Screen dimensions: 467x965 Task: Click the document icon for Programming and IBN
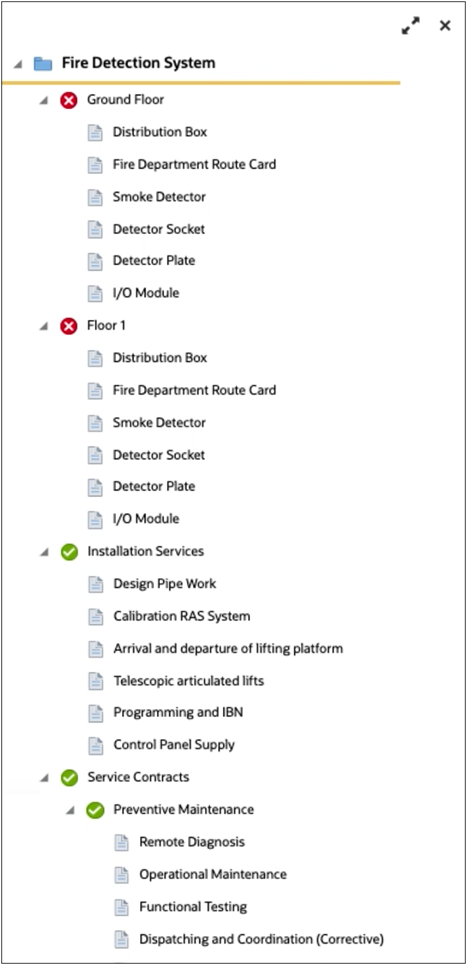[95, 713]
